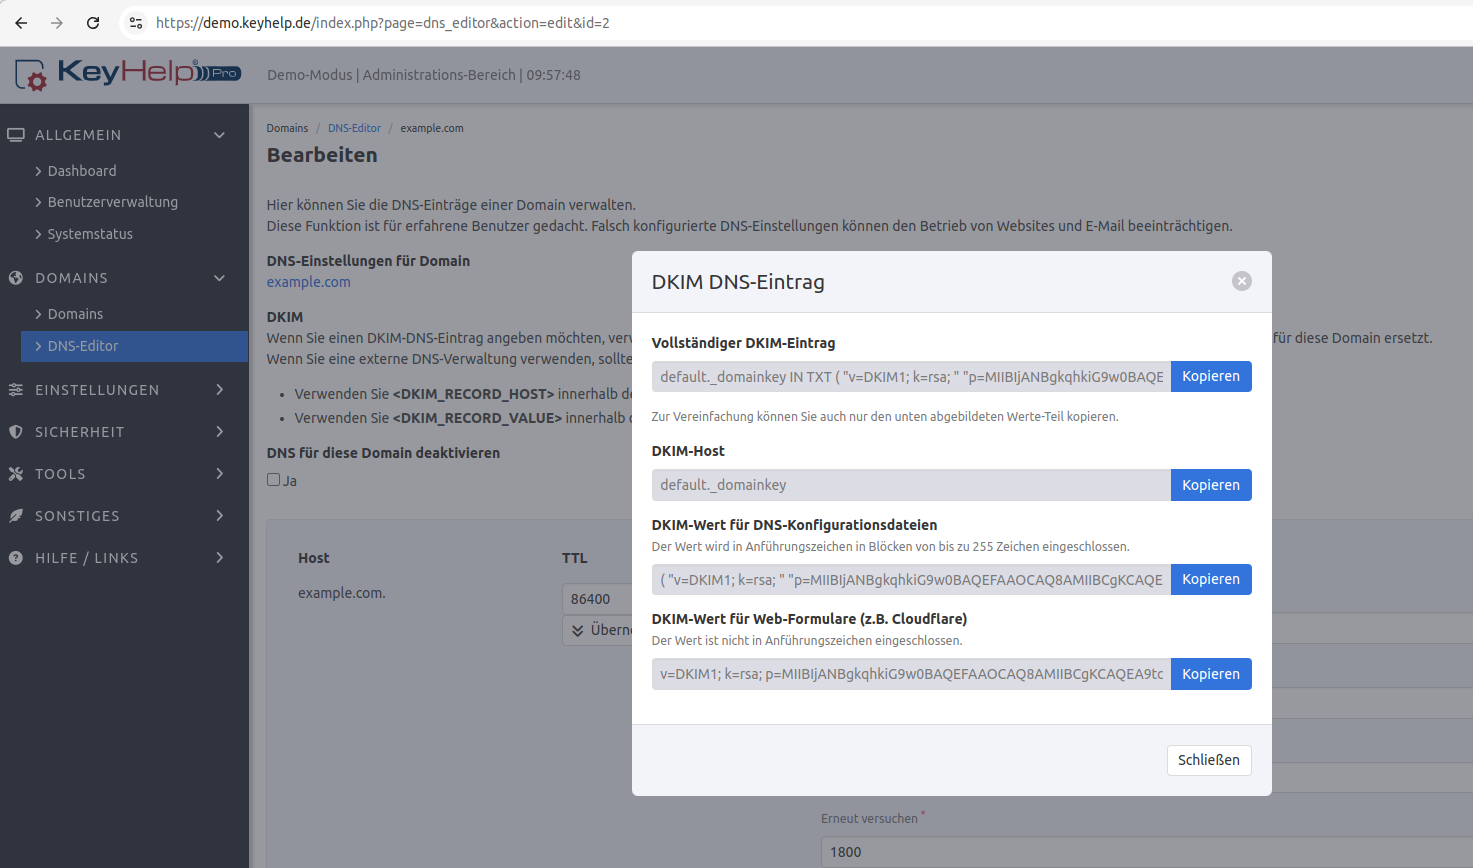Click the Hilfe / Links question mark icon

click(16, 558)
